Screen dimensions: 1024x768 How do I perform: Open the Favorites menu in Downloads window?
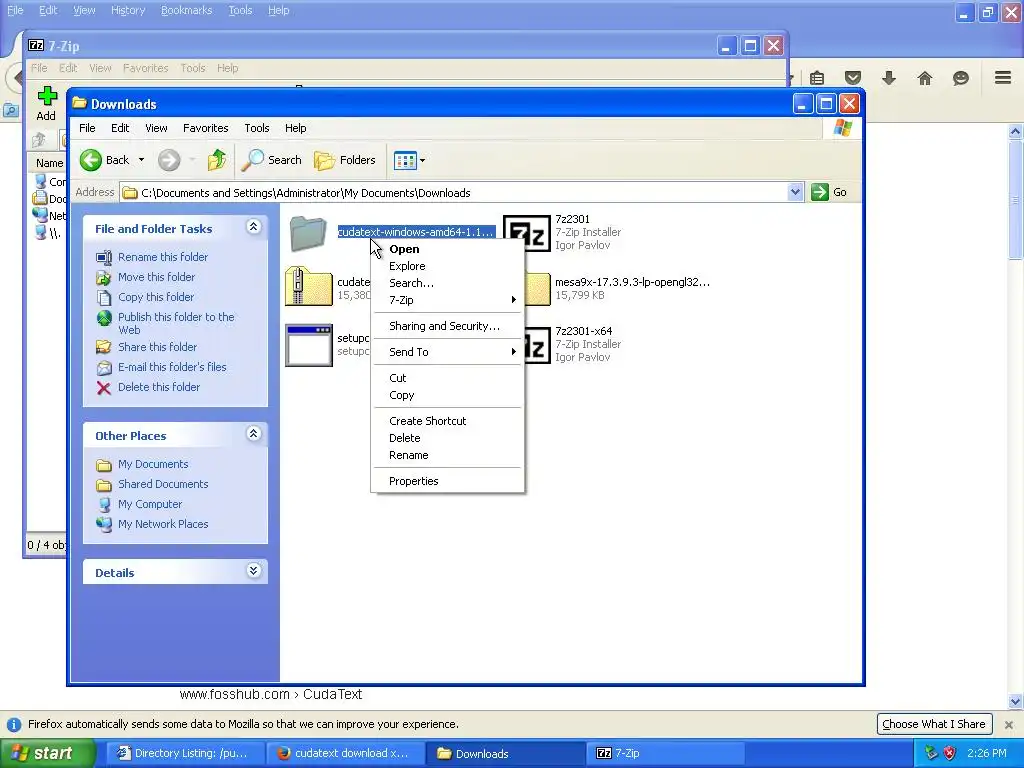[x=206, y=128]
